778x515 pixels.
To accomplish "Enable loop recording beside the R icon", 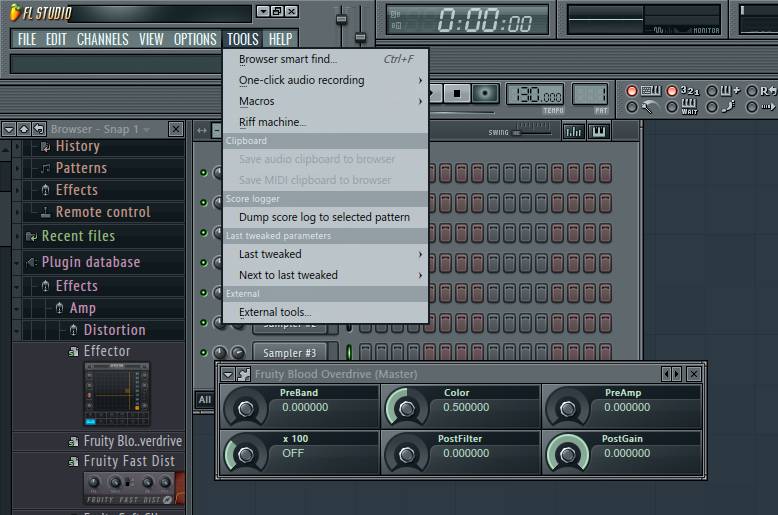I will (x=752, y=91).
